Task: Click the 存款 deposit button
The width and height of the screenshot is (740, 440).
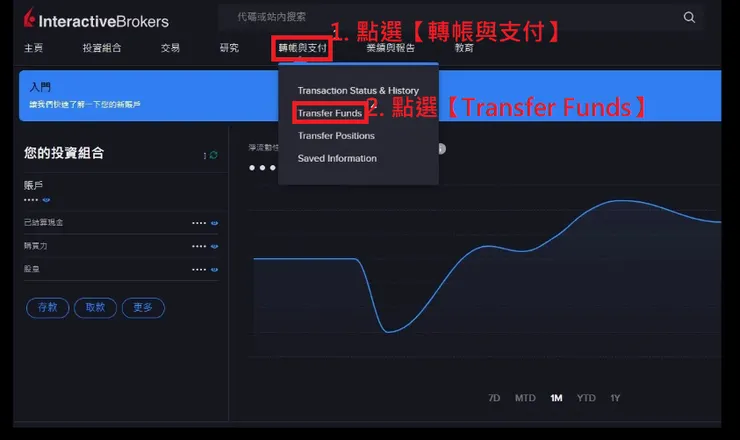Action: coord(48,308)
